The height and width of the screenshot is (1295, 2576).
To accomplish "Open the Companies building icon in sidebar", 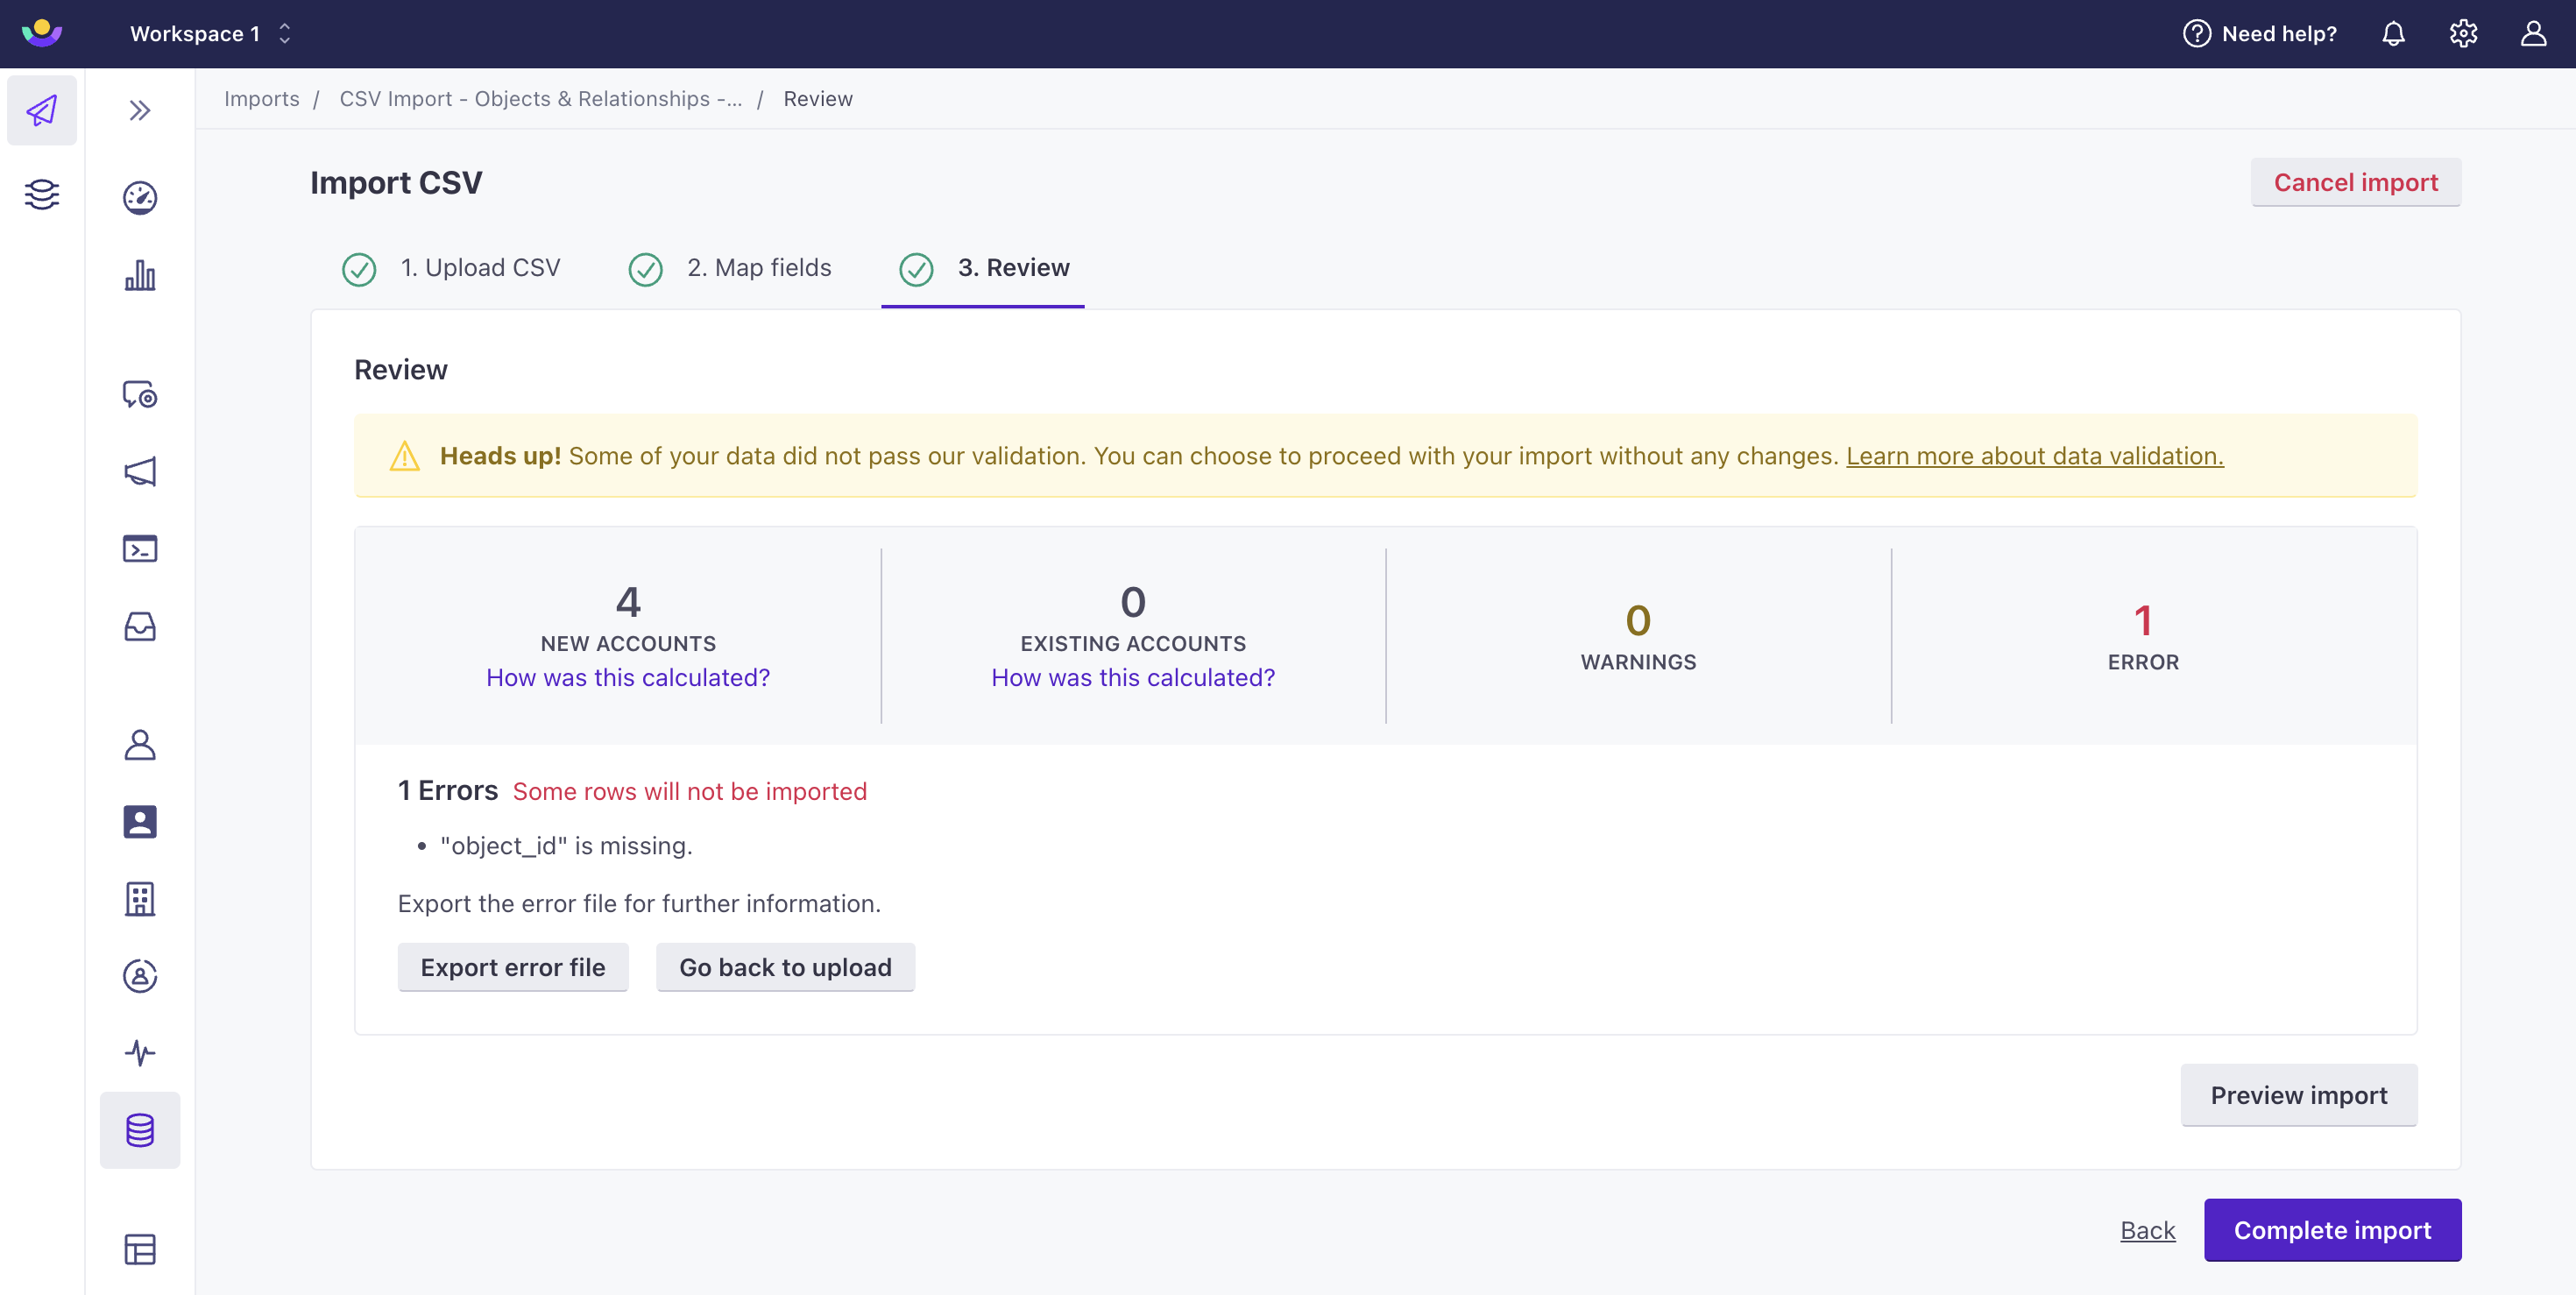I will [140, 899].
